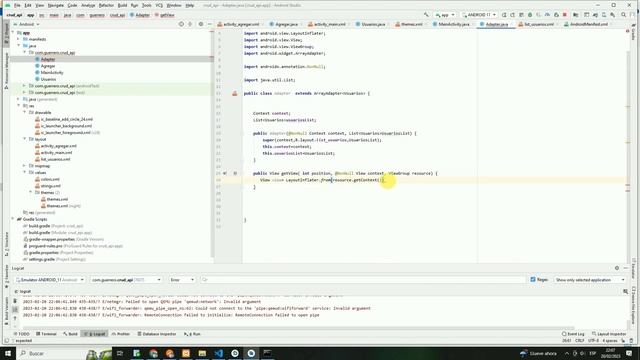Image resolution: width=640 pixels, height=360 pixels.
Task: Open Visual Studio Code from taskbar
Action: [218, 353]
